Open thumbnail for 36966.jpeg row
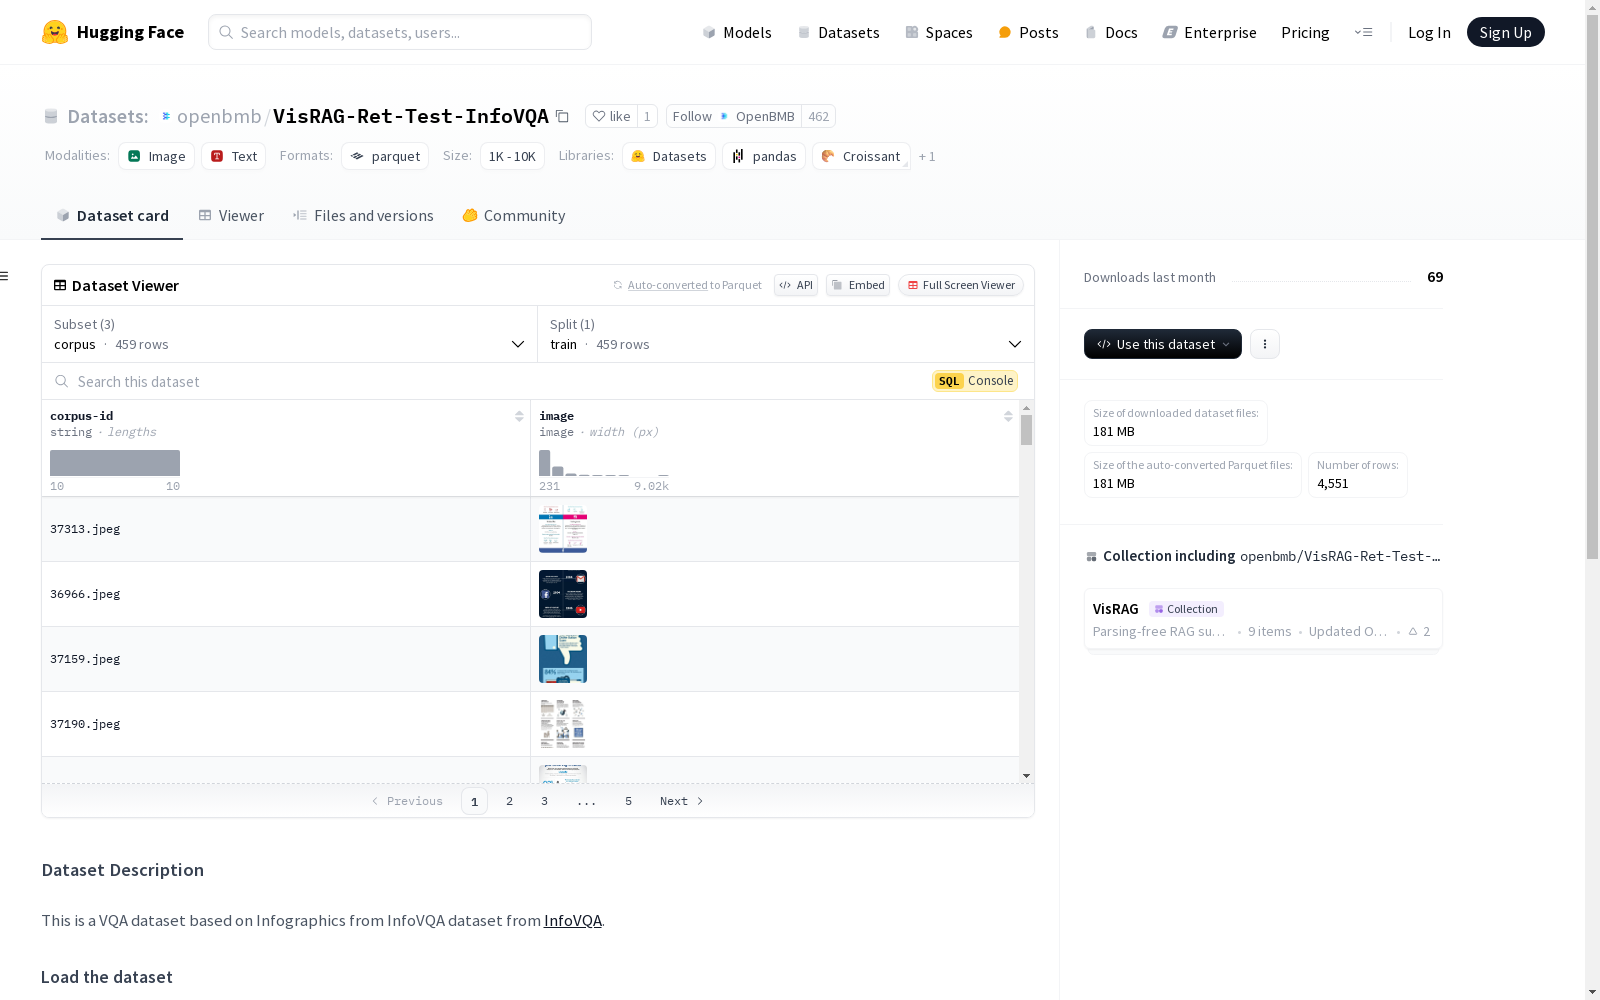 (563, 594)
